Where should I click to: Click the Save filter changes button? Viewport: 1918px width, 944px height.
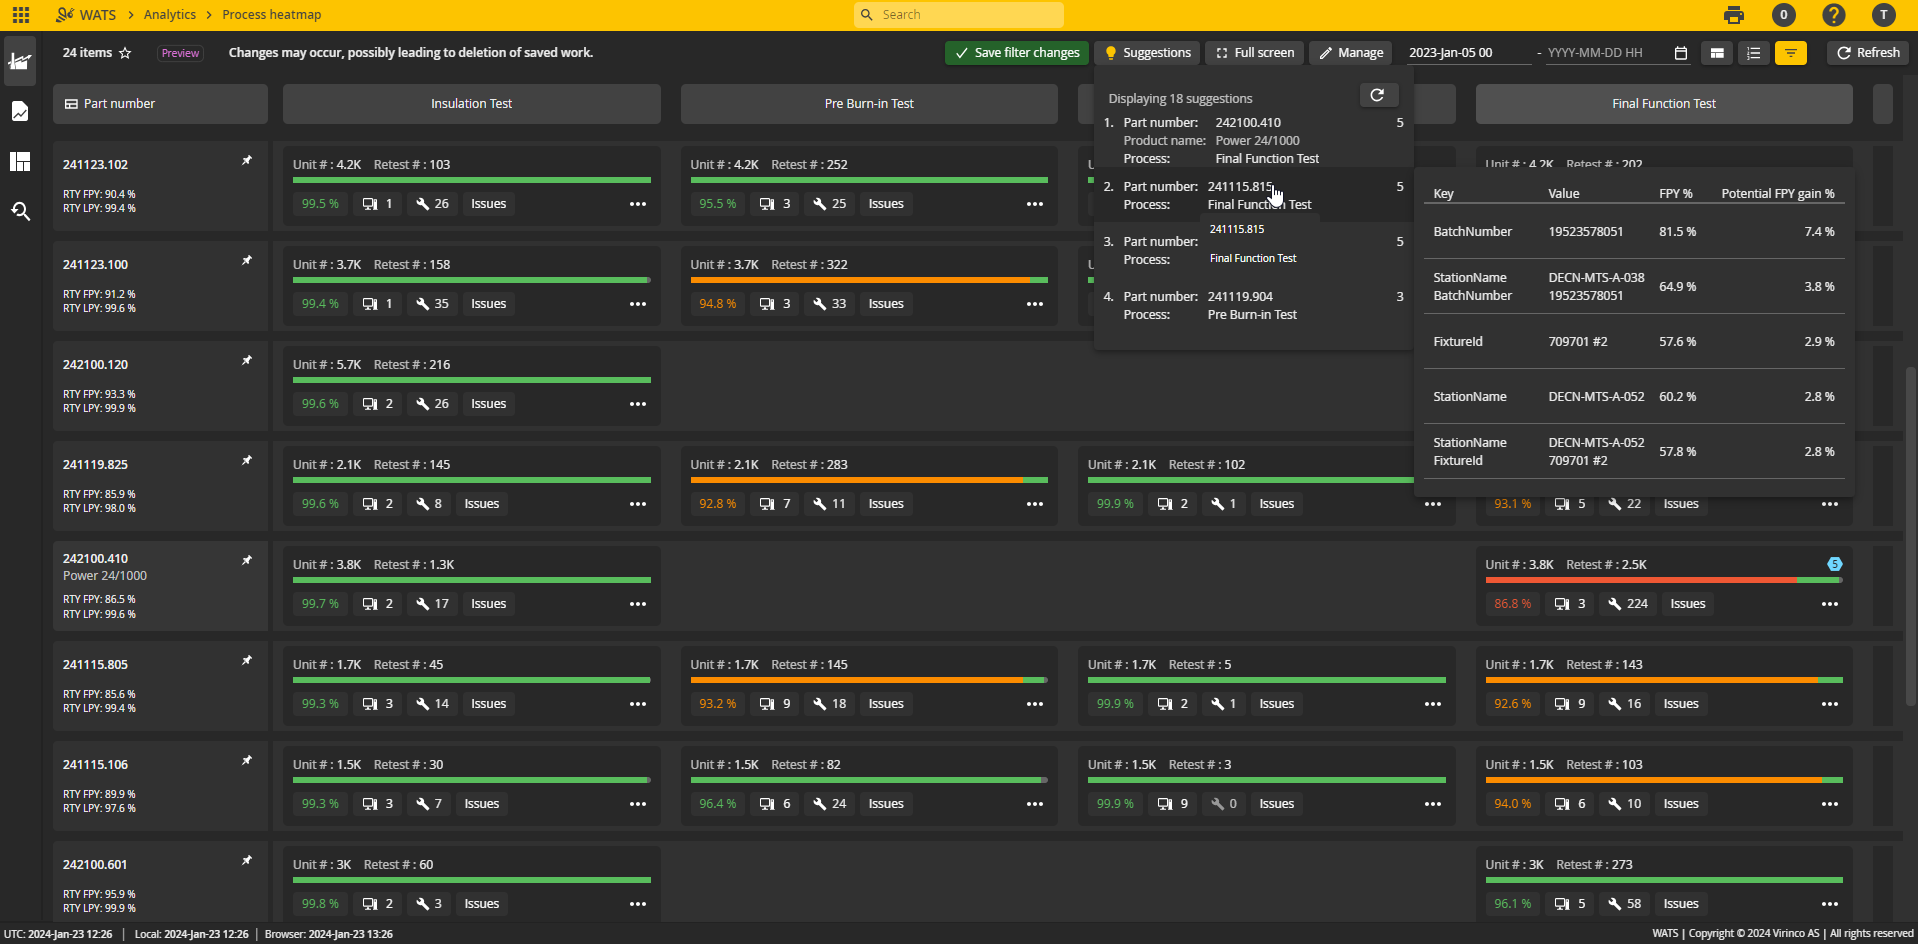click(x=1016, y=52)
